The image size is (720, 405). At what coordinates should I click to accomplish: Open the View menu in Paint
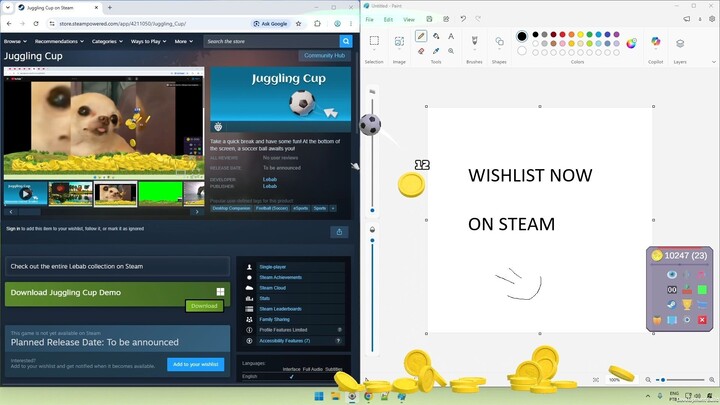point(409,19)
